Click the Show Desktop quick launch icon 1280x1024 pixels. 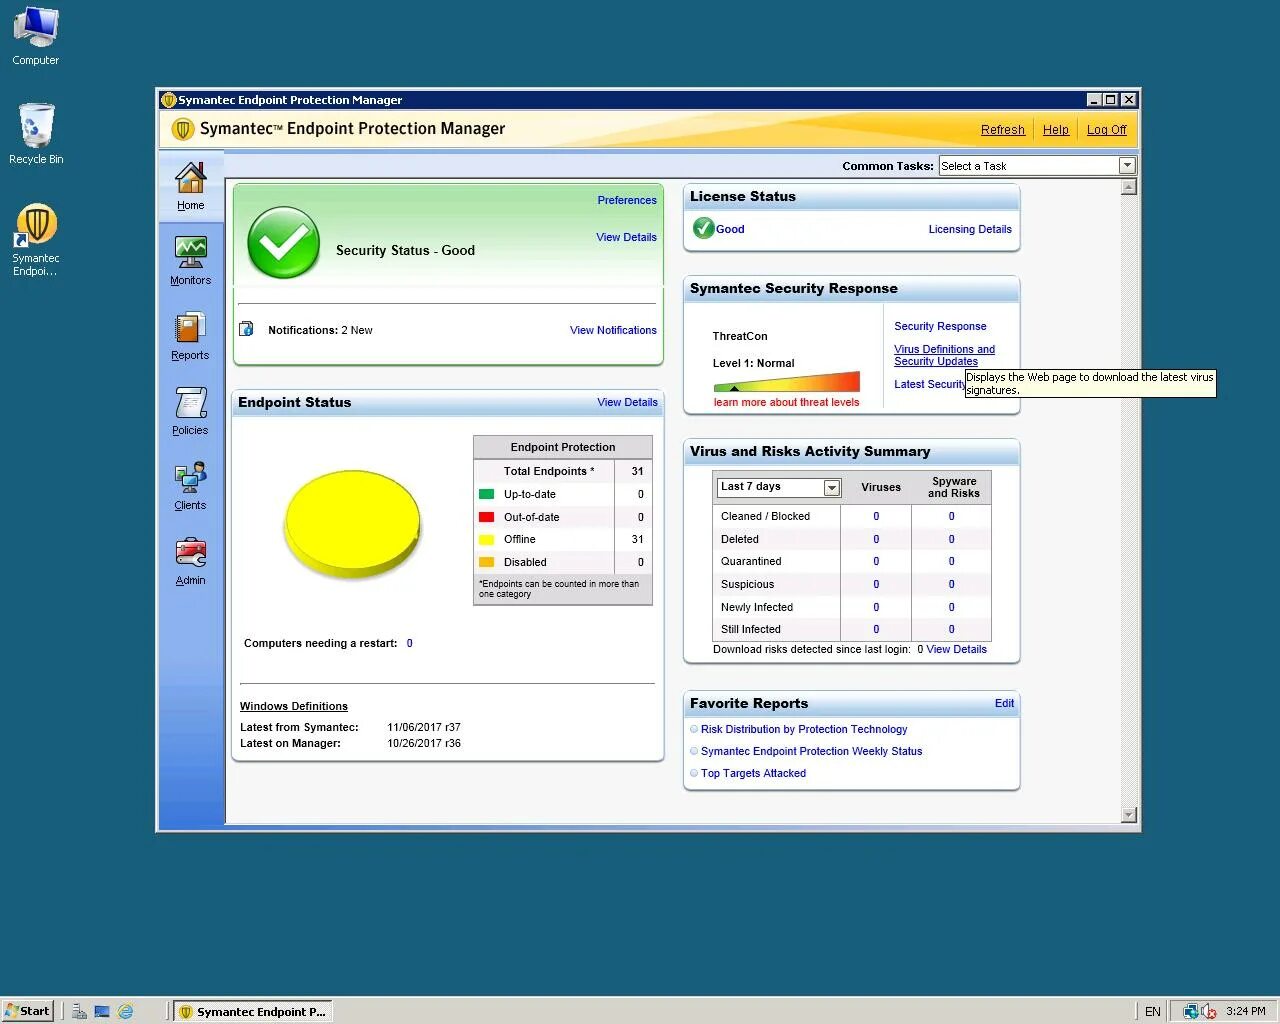(102, 1011)
